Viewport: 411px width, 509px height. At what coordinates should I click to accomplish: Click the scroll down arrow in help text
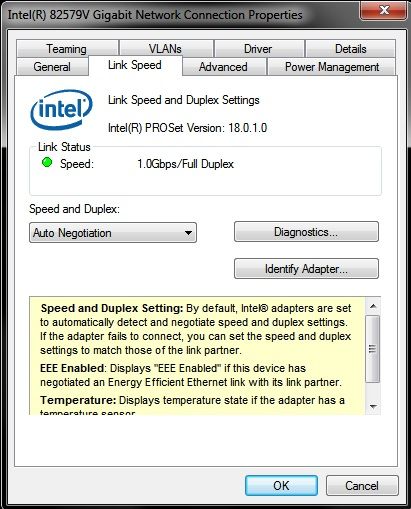(x=373, y=407)
